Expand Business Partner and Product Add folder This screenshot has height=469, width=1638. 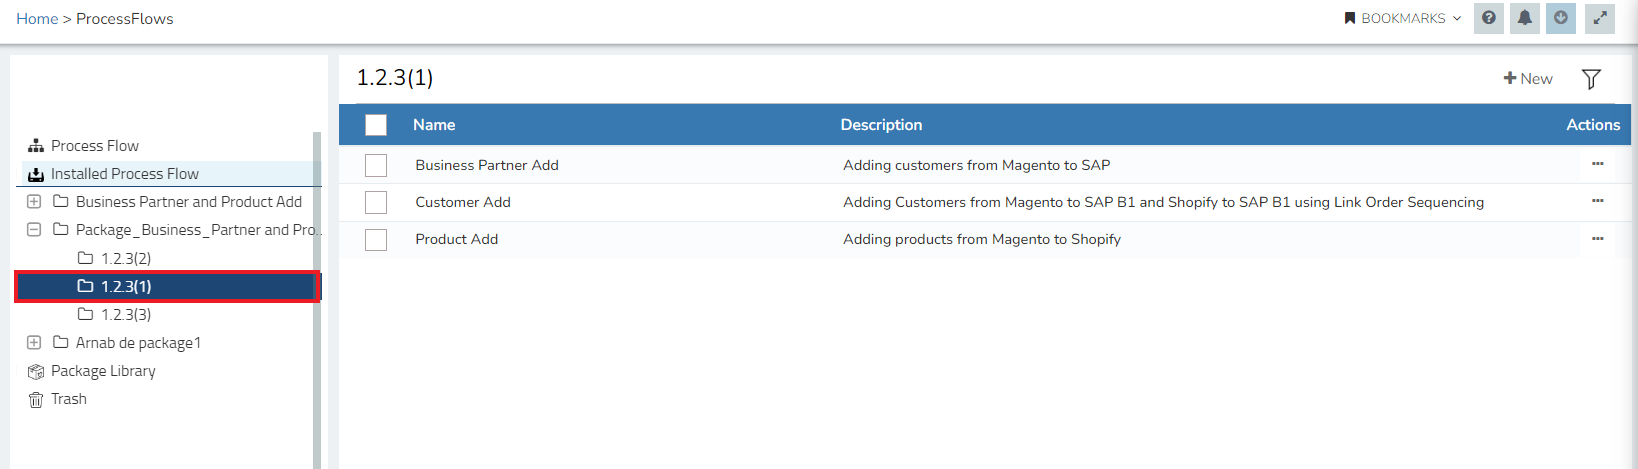tap(34, 201)
